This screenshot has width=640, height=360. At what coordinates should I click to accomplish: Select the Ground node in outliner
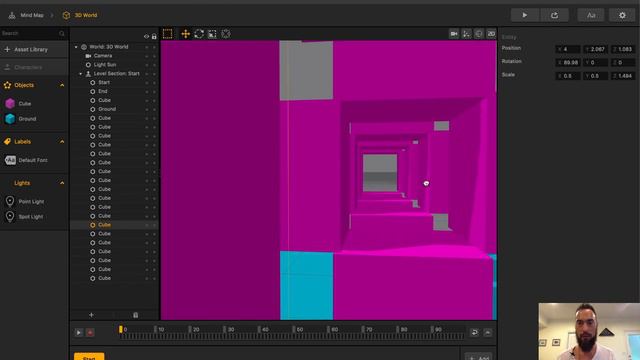(x=107, y=109)
